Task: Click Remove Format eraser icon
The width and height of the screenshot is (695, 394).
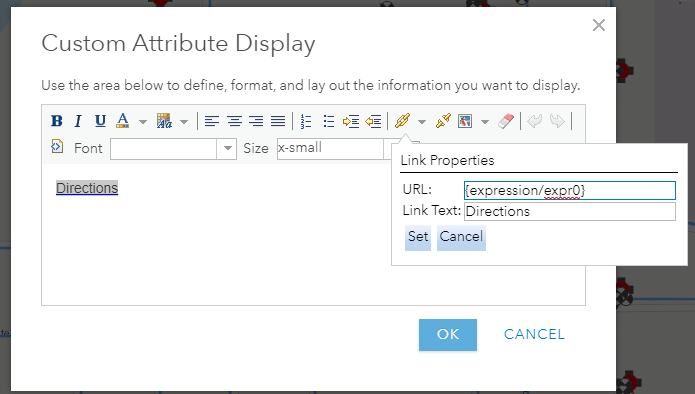Action: [x=506, y=121]
